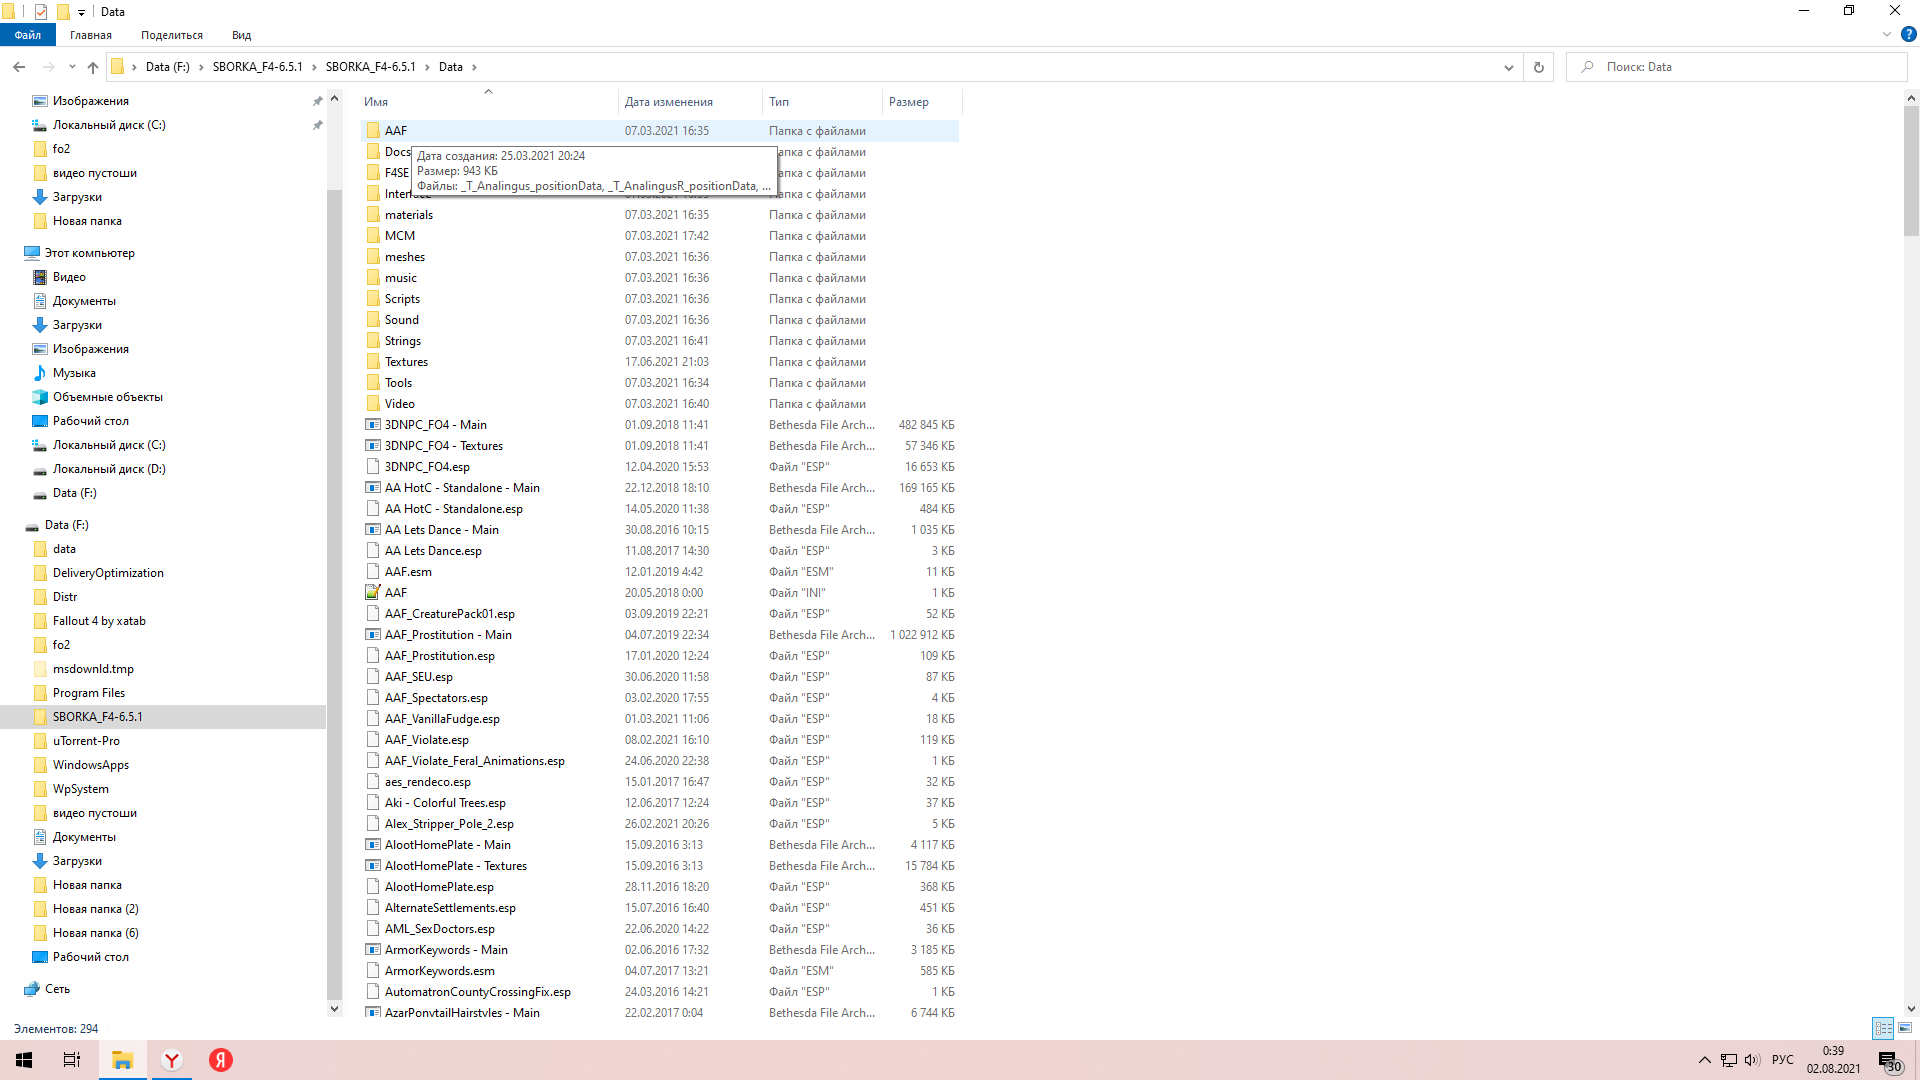Open the Explorer help icon

click(x=1908, y=34)
